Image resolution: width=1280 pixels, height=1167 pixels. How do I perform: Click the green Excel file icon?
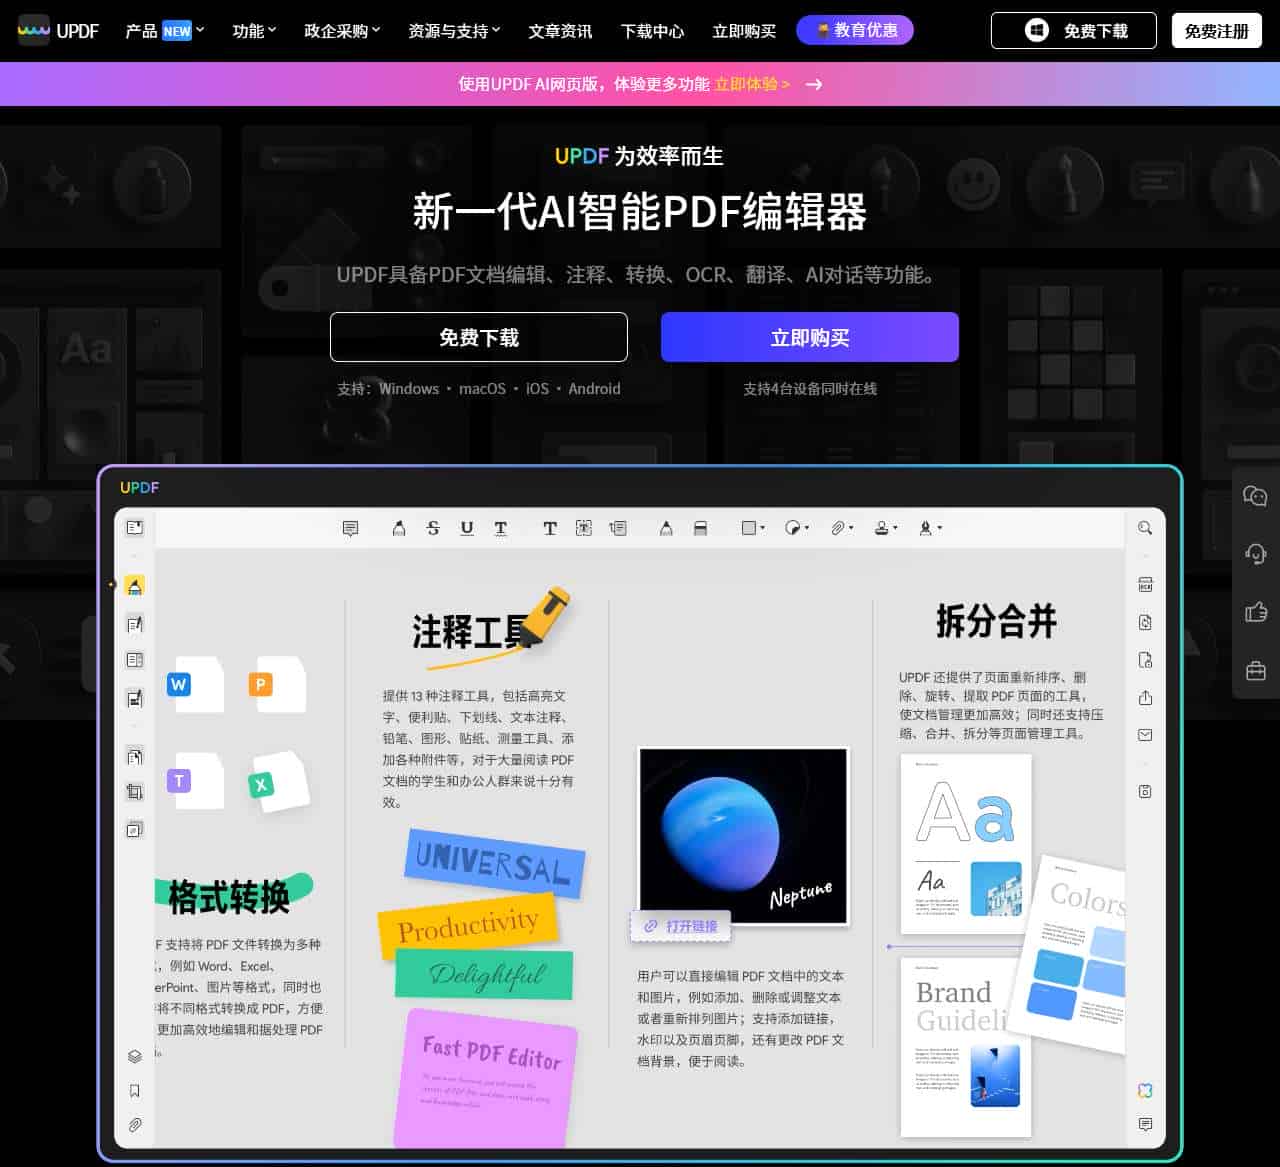(x=278, y=780)
